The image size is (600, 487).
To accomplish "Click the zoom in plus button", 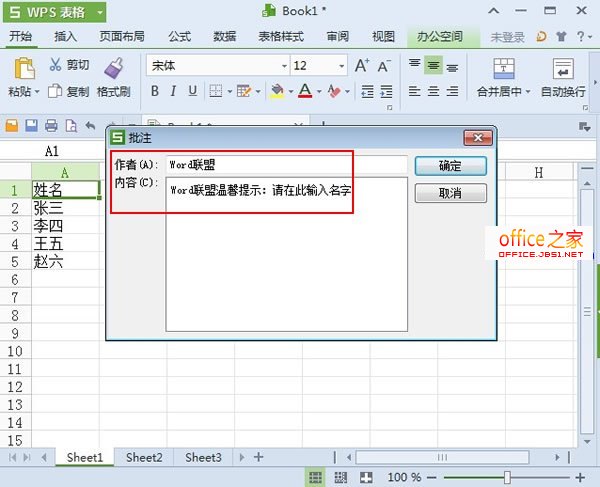I will click(x=580, y=477).
